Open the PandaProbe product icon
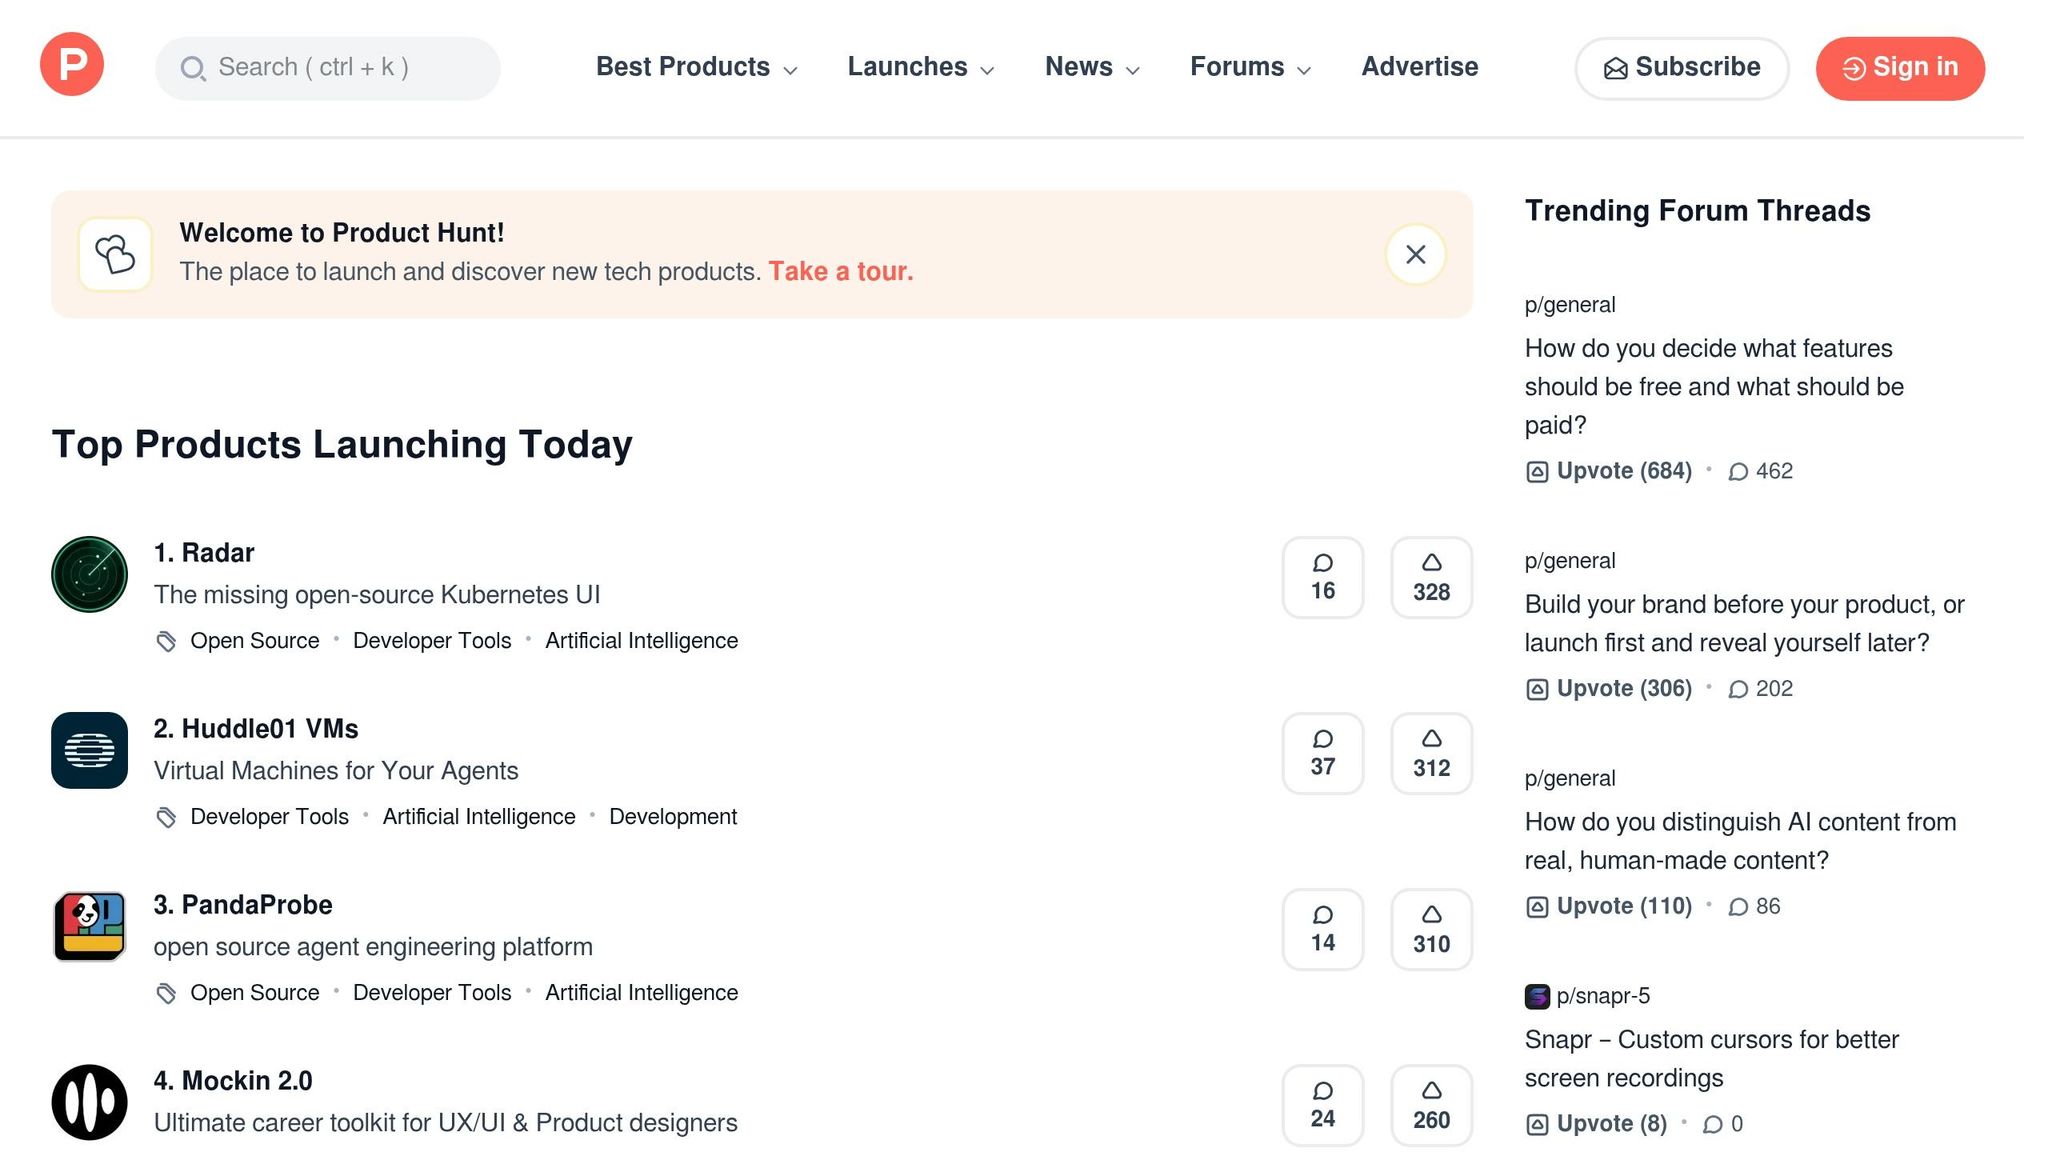This screenshot has width=2048, height=1152. point(89,926)
